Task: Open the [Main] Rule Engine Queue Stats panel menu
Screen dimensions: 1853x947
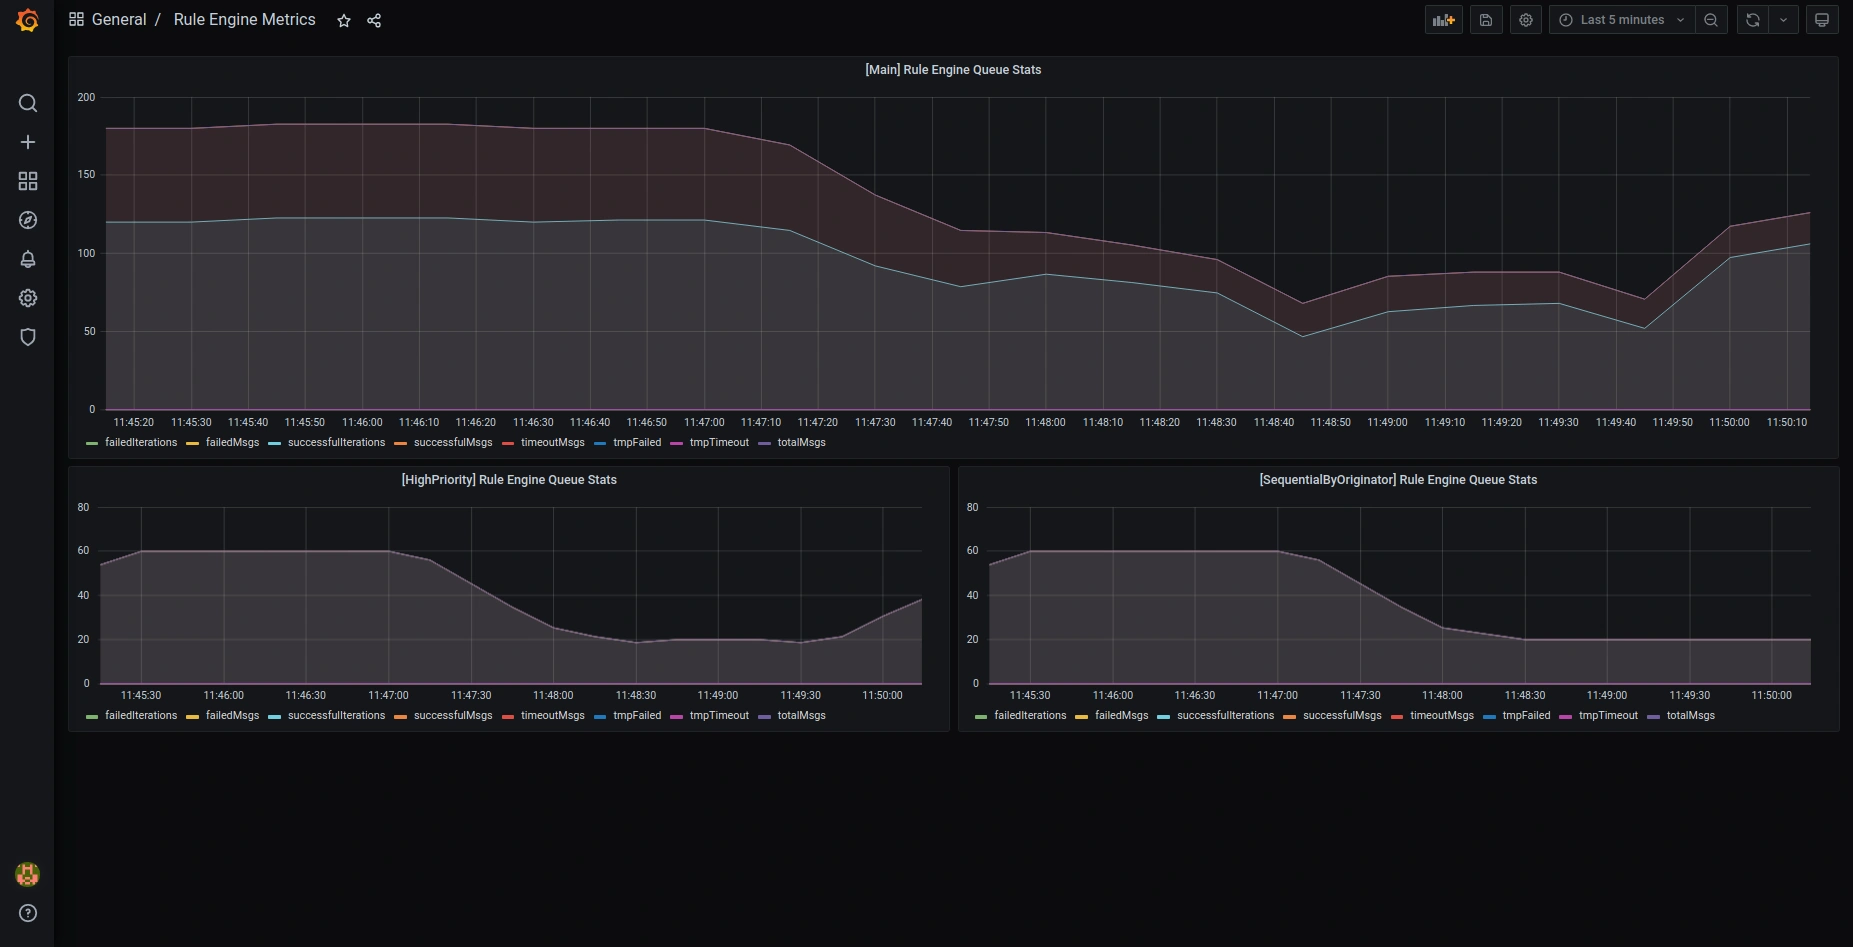Action: (952, 70)
